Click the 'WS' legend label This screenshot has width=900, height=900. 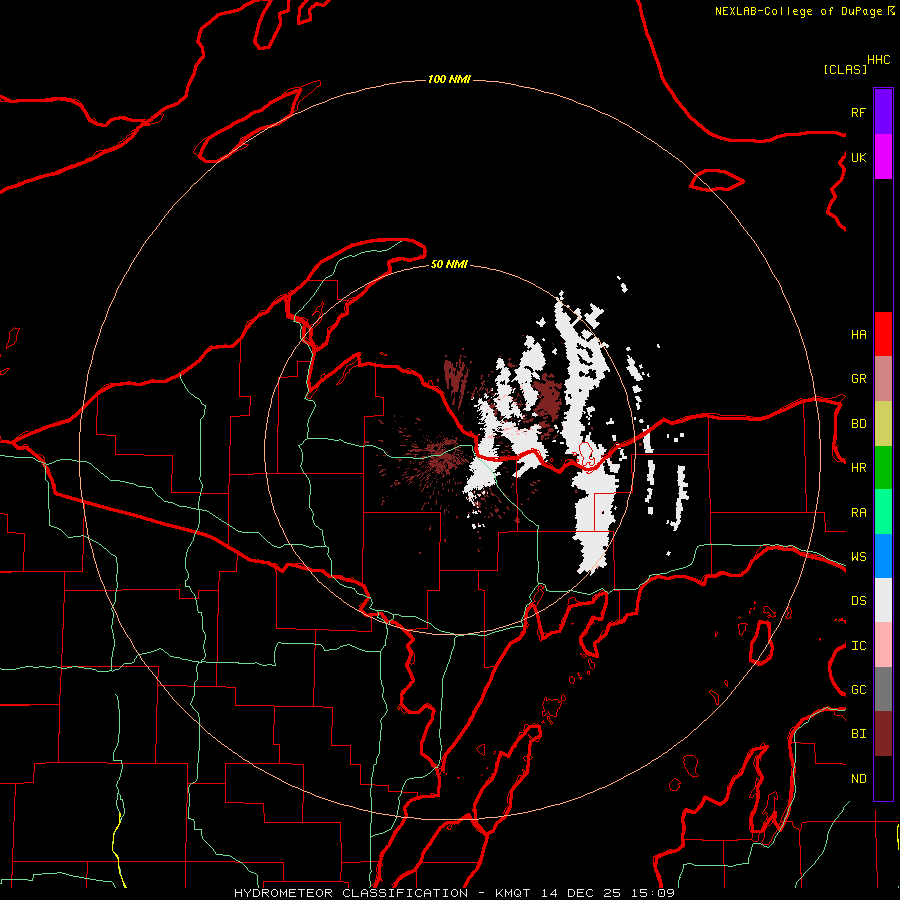pyautogui.click(x=858, y=557)
